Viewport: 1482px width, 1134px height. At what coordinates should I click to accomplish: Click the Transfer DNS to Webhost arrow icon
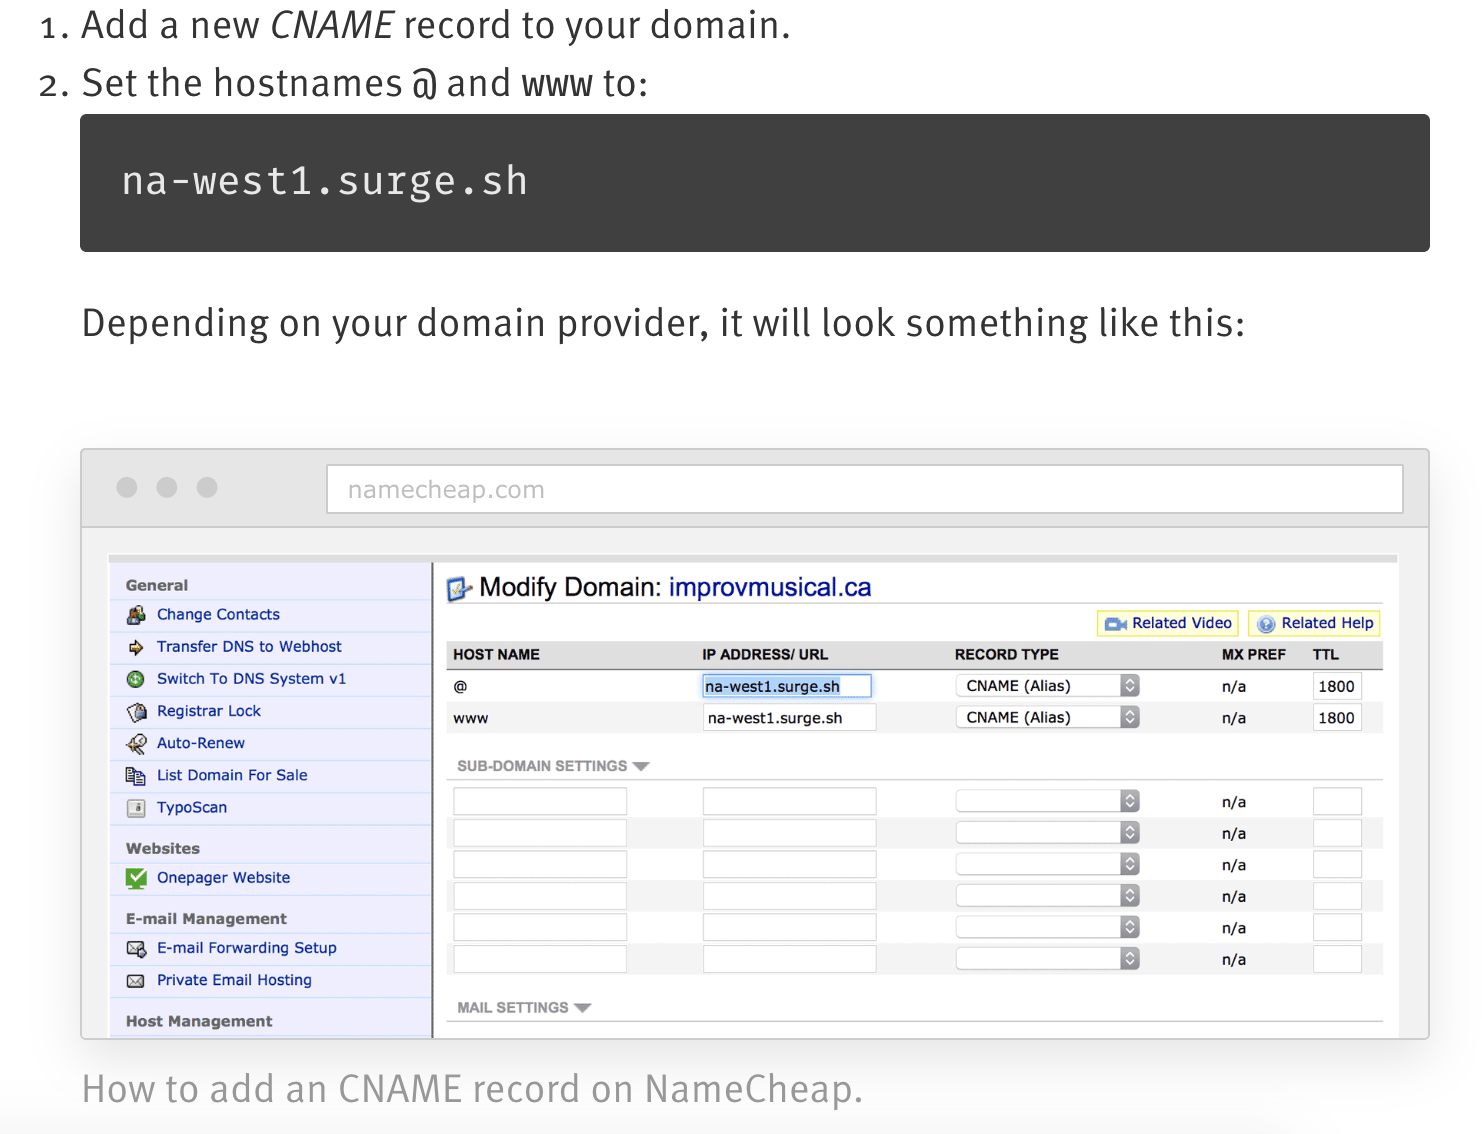[x=136, y=647]
